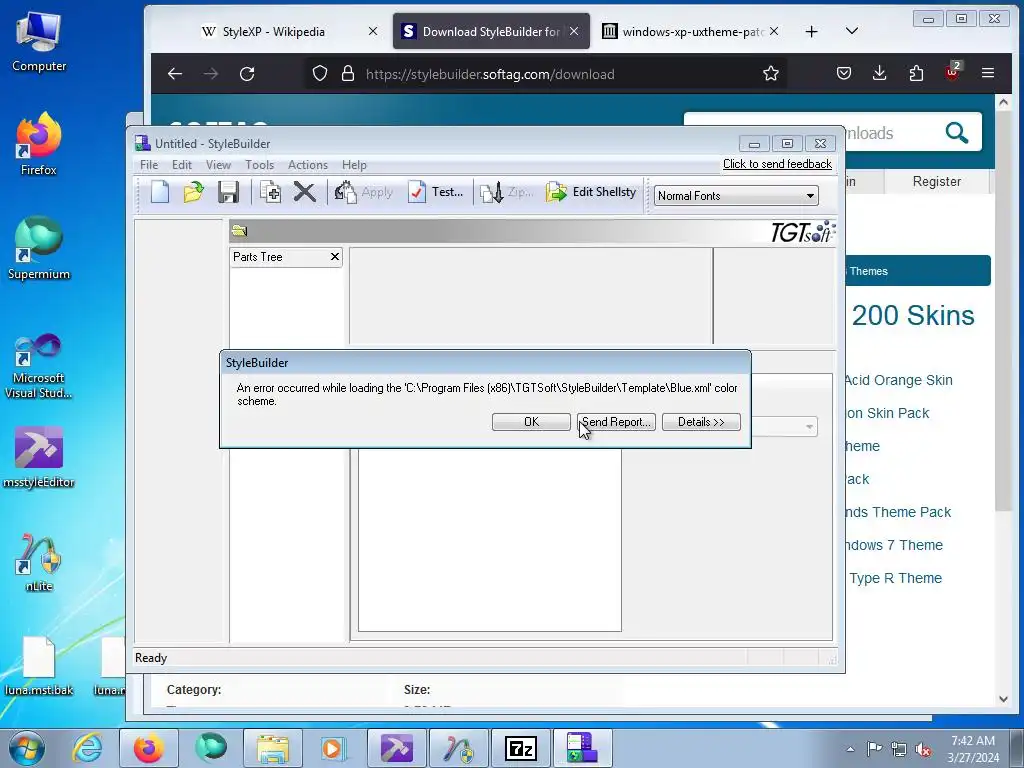This screenshot has height=768, width=1024.
Task: Click the search magnifier icon on Softag page
Action: [x=957, y=133]
